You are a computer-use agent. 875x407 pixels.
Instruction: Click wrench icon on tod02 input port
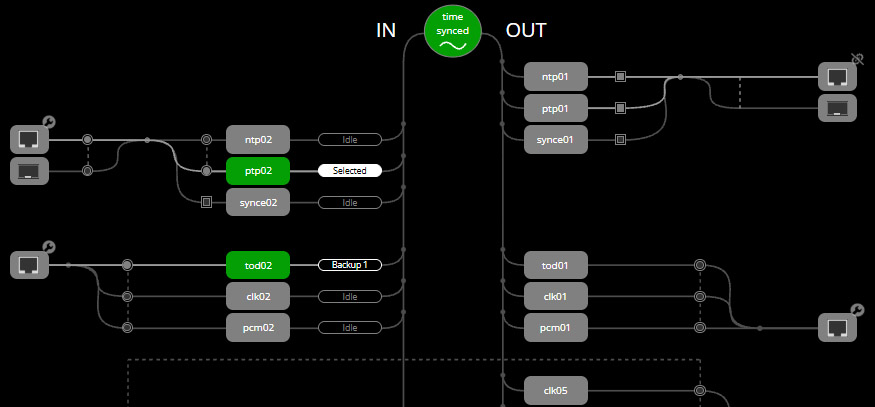coord(49,248)
